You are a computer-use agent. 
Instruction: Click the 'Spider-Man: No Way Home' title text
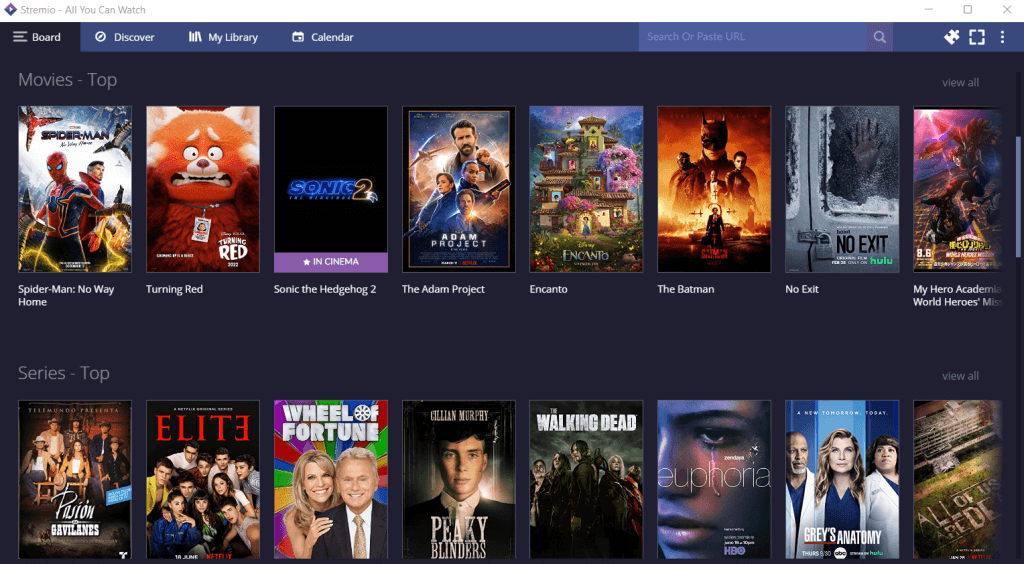pos(66,295)
